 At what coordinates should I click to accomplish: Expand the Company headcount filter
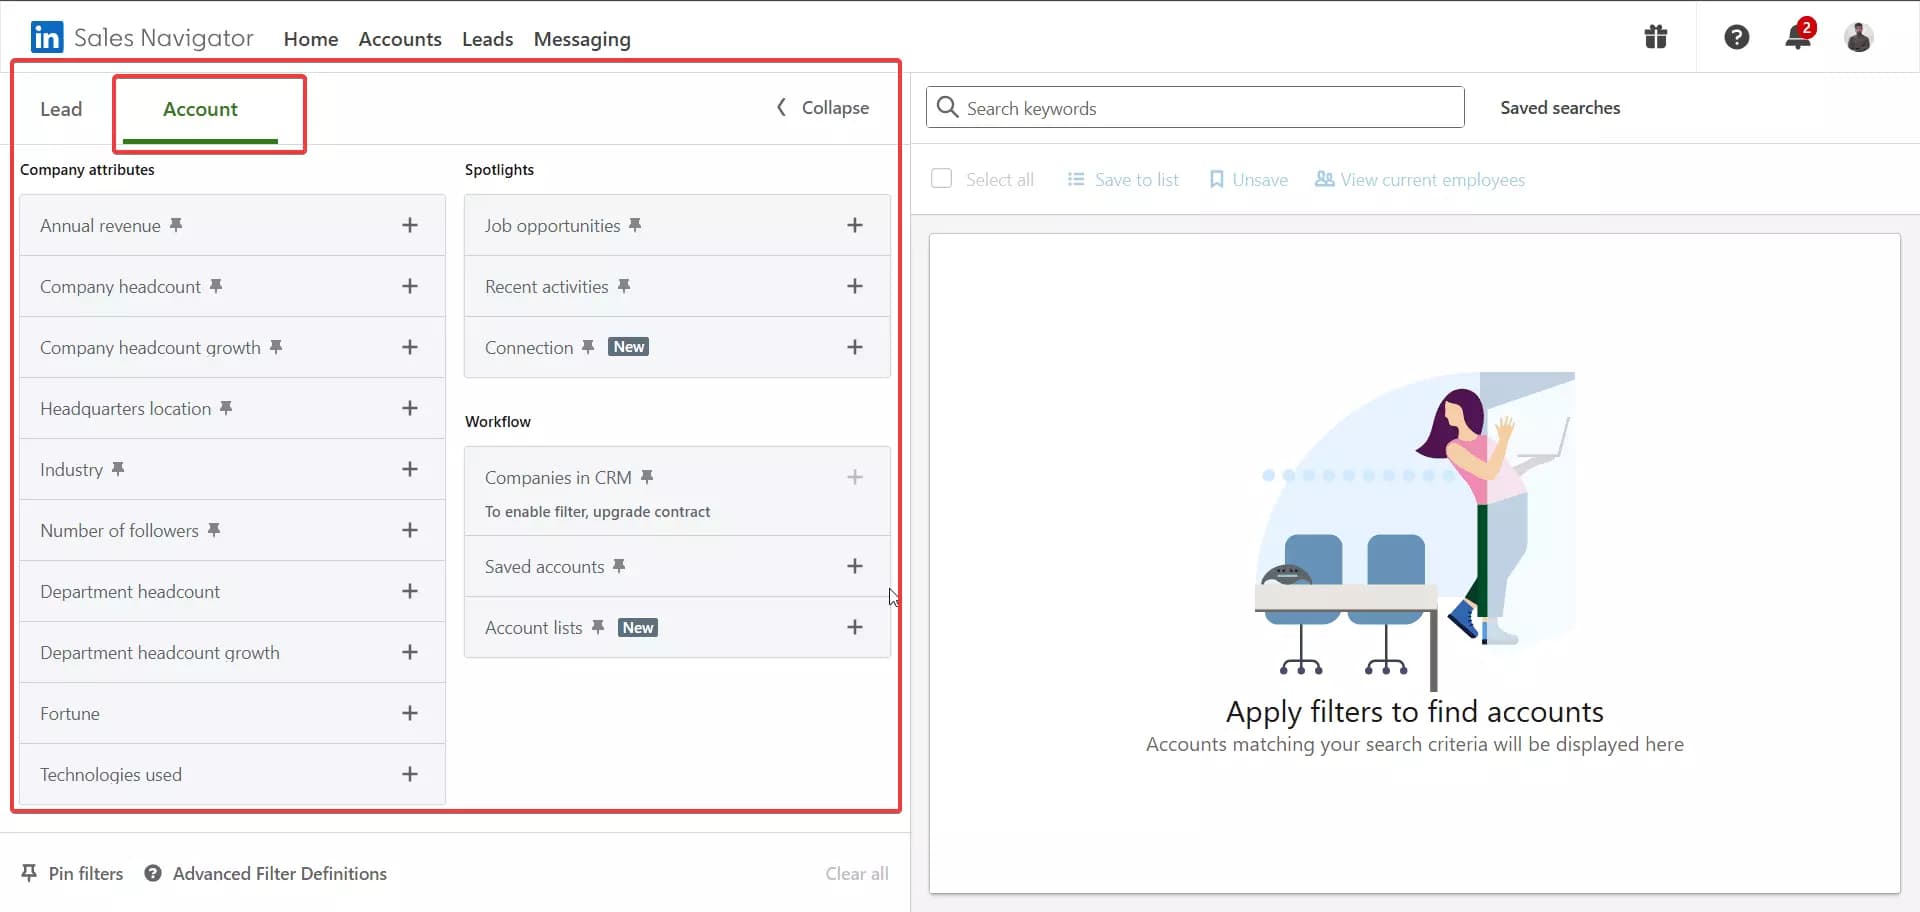tap(409, 286)
